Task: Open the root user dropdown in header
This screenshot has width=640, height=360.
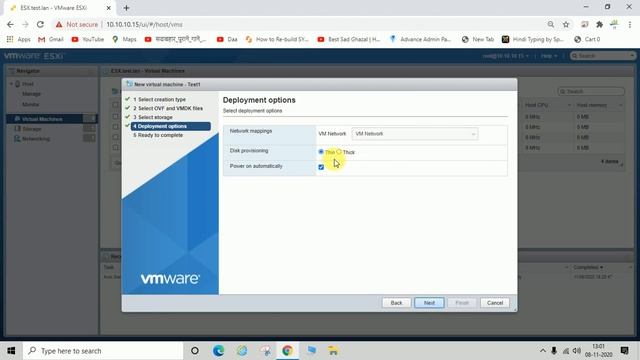Action: (x=506, y=56)
